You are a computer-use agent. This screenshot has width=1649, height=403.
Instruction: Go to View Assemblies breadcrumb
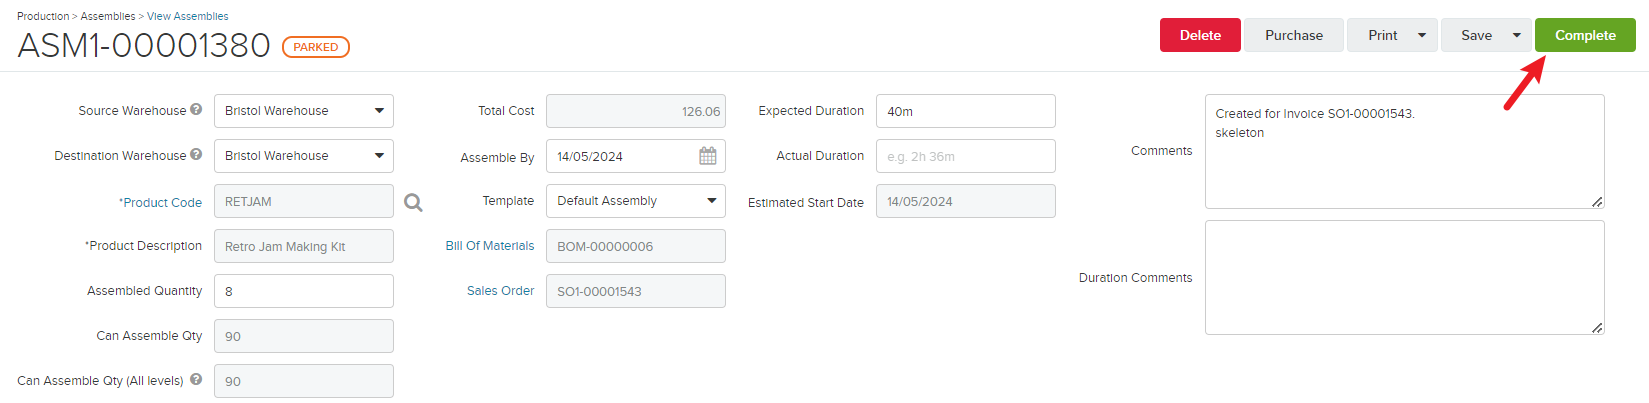(x=187, y=16)
